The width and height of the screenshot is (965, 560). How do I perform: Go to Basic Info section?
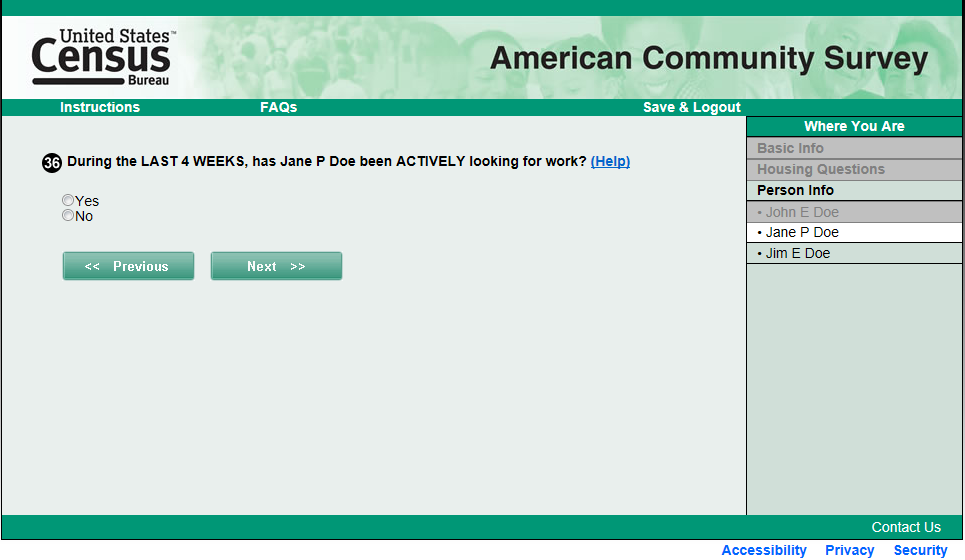[854, 148]
